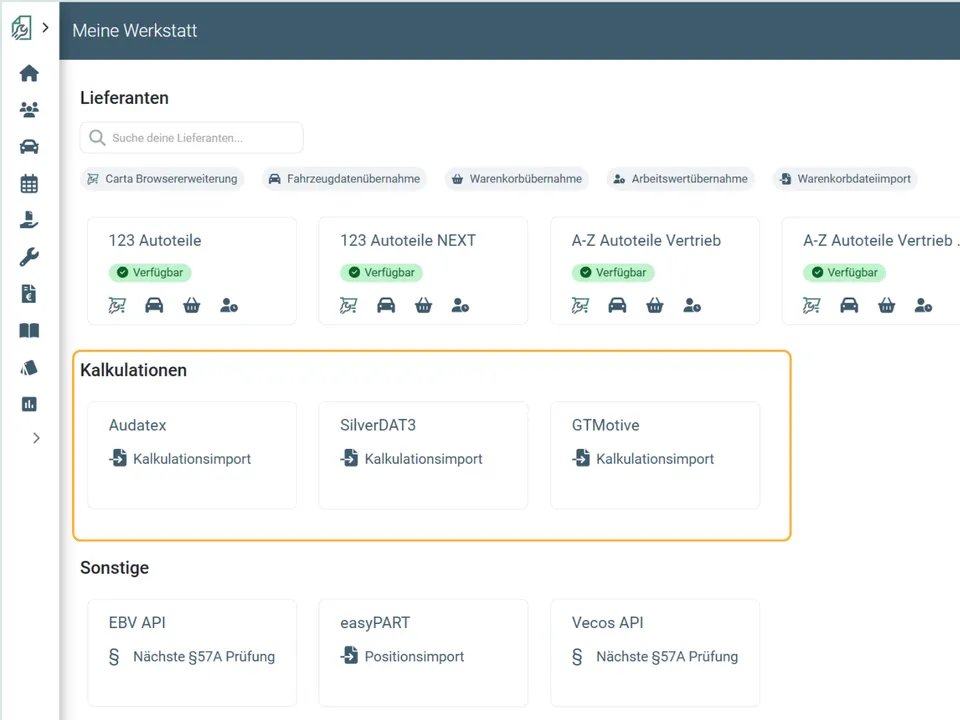Click basket icon on 123 Autoteile card
The width and height of the screenshot is (960, 720).
pyautogui.click(x=192, y=305)
